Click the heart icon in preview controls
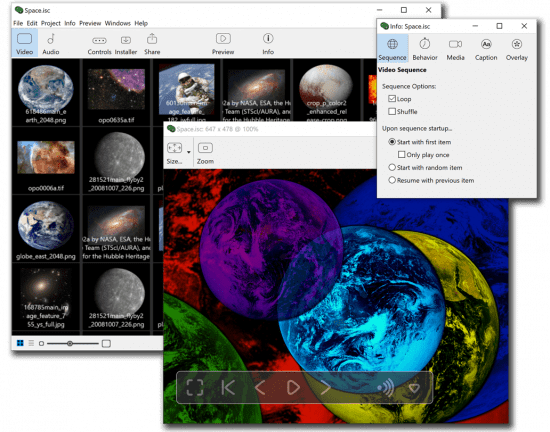550x432 pixels. click(414, 388)
